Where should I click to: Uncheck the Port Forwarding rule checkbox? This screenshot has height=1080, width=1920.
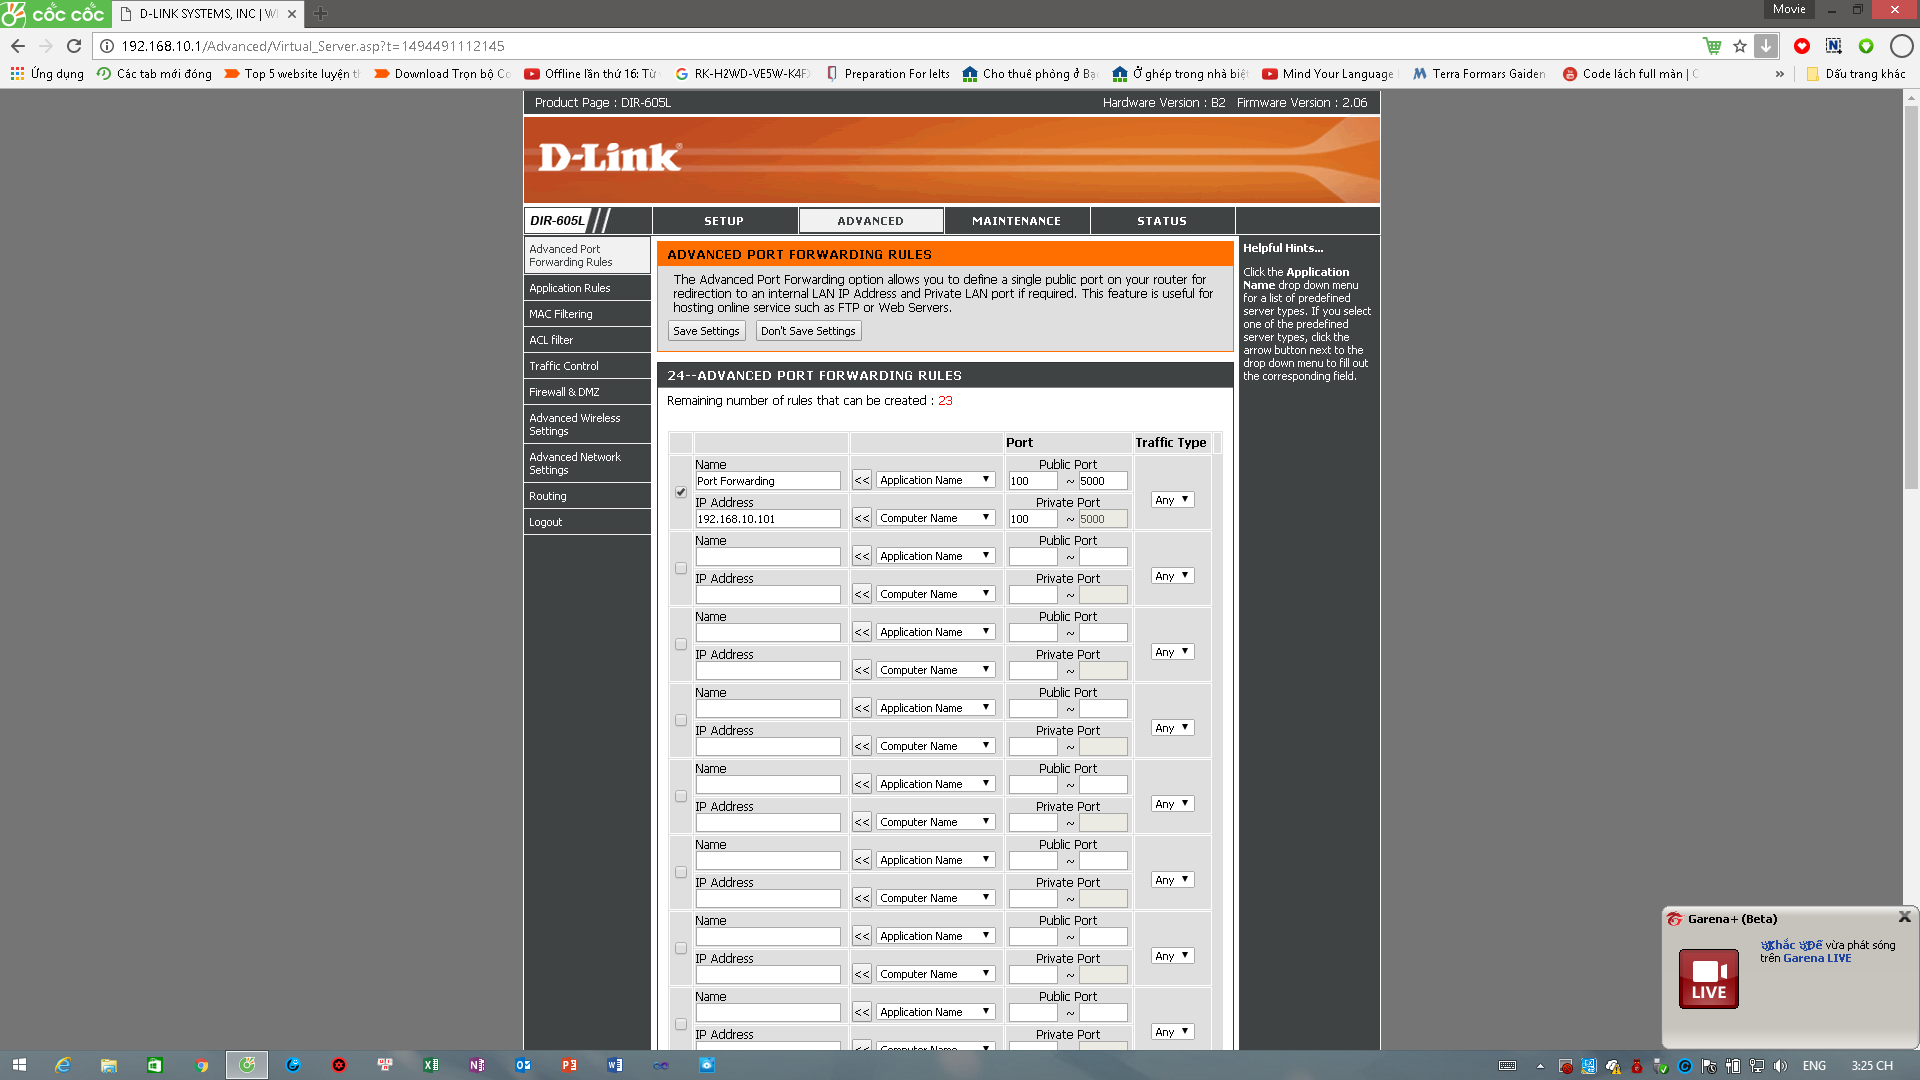tap(681, 492)
